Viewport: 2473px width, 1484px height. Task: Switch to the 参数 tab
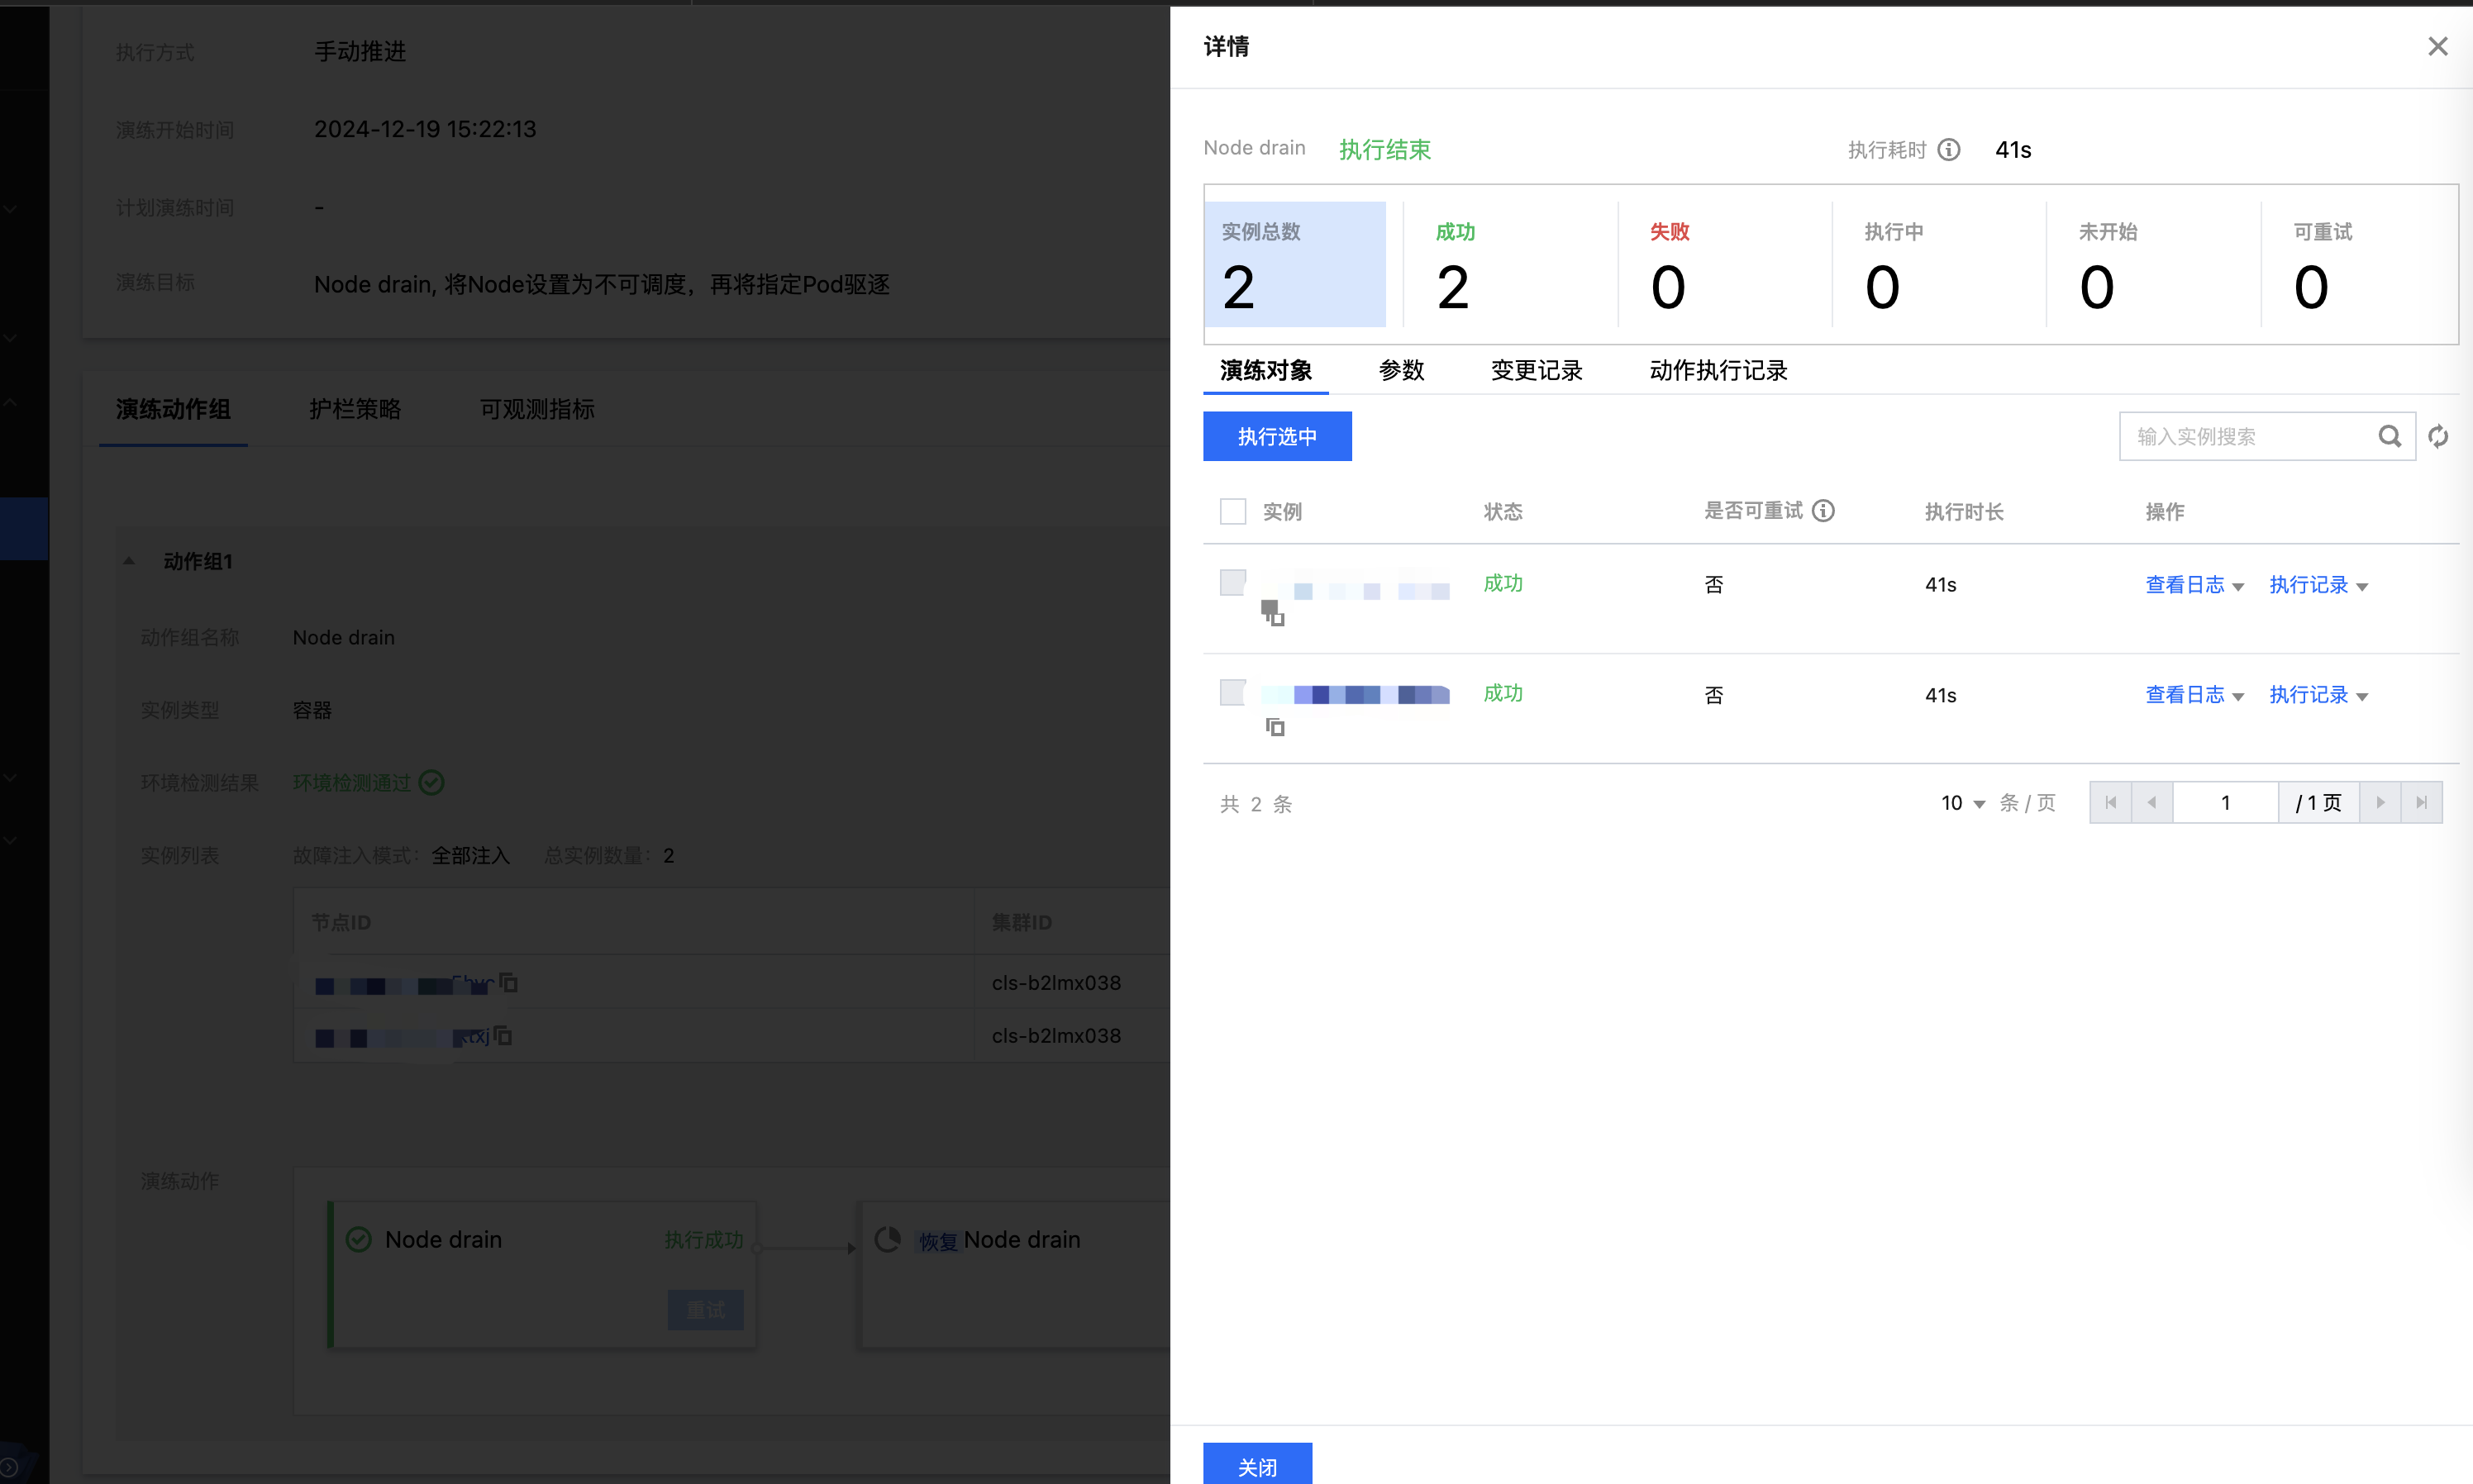[1400, 370]
